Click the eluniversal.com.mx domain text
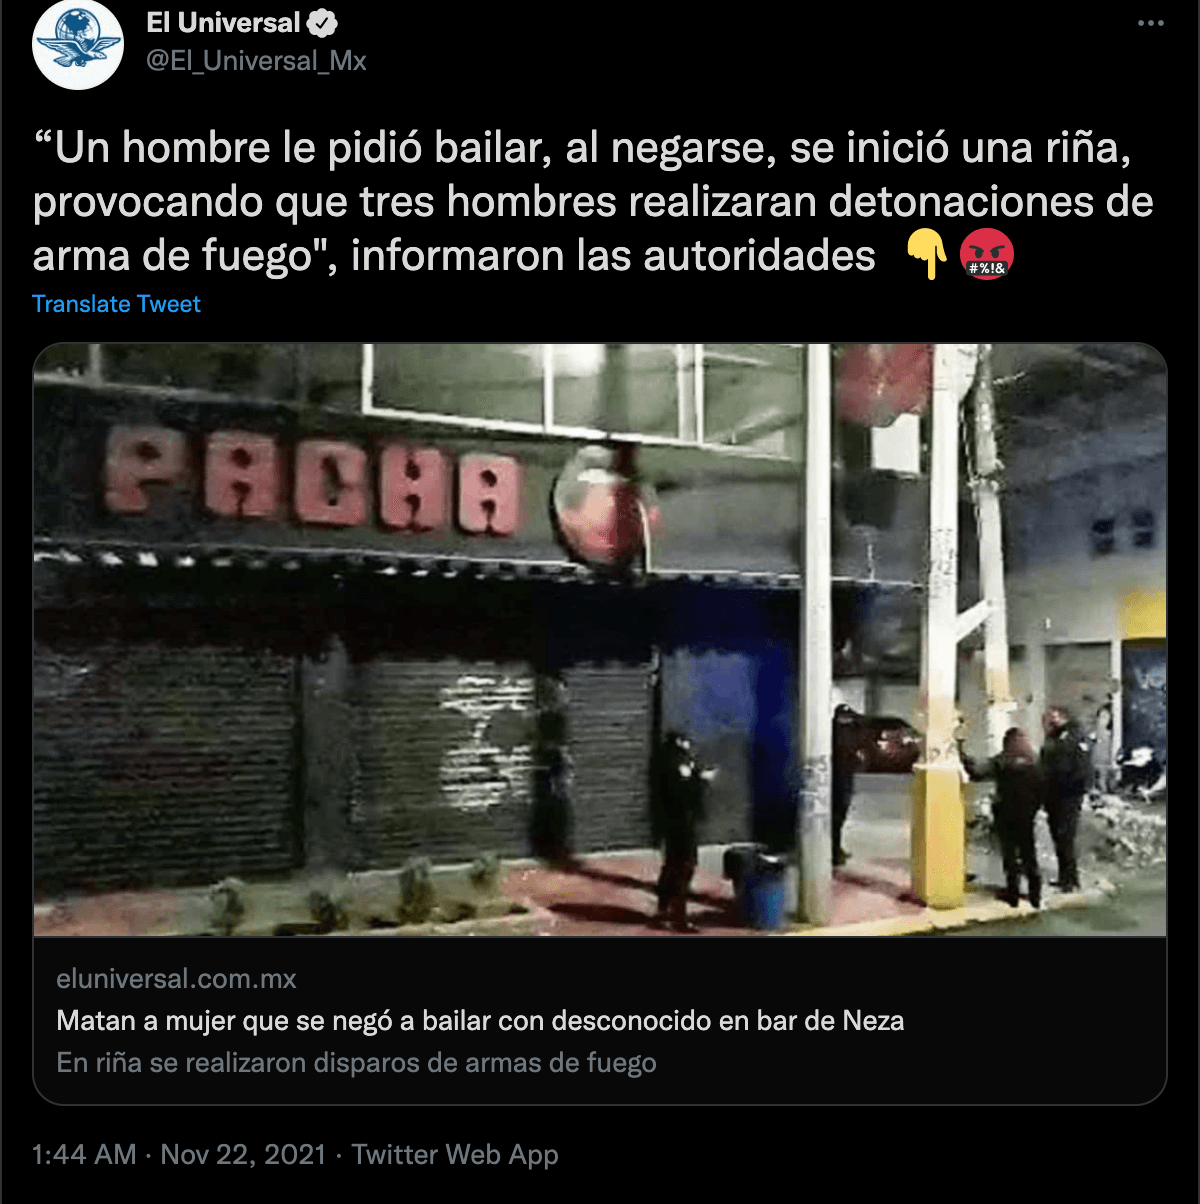The image size is (1200, 1204). coord(177,979)
